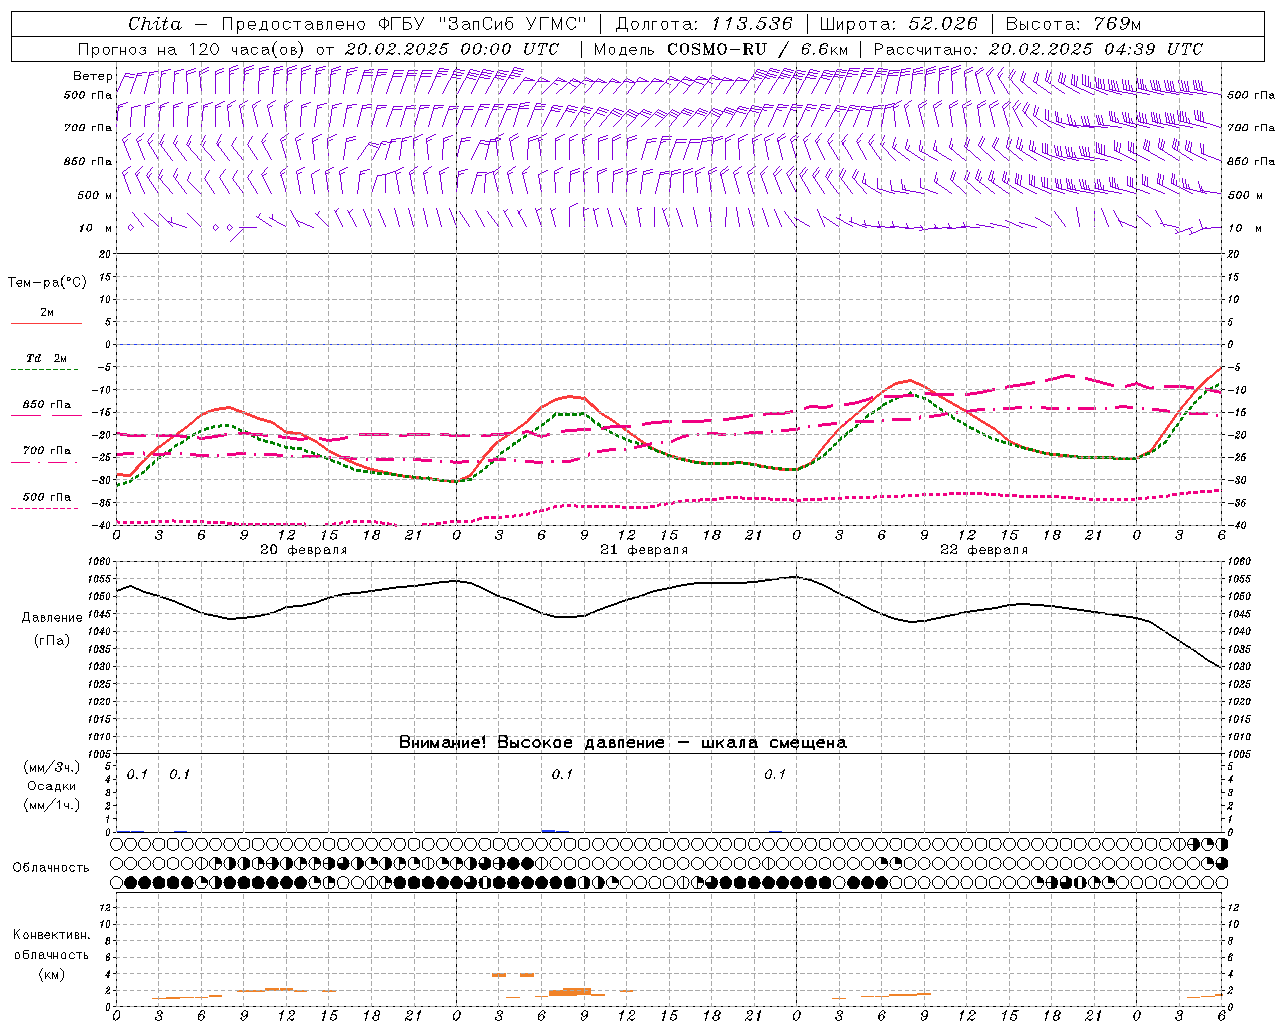Click the station name Chita in header
The image size is (1280, 1024).
pos(155,24)
